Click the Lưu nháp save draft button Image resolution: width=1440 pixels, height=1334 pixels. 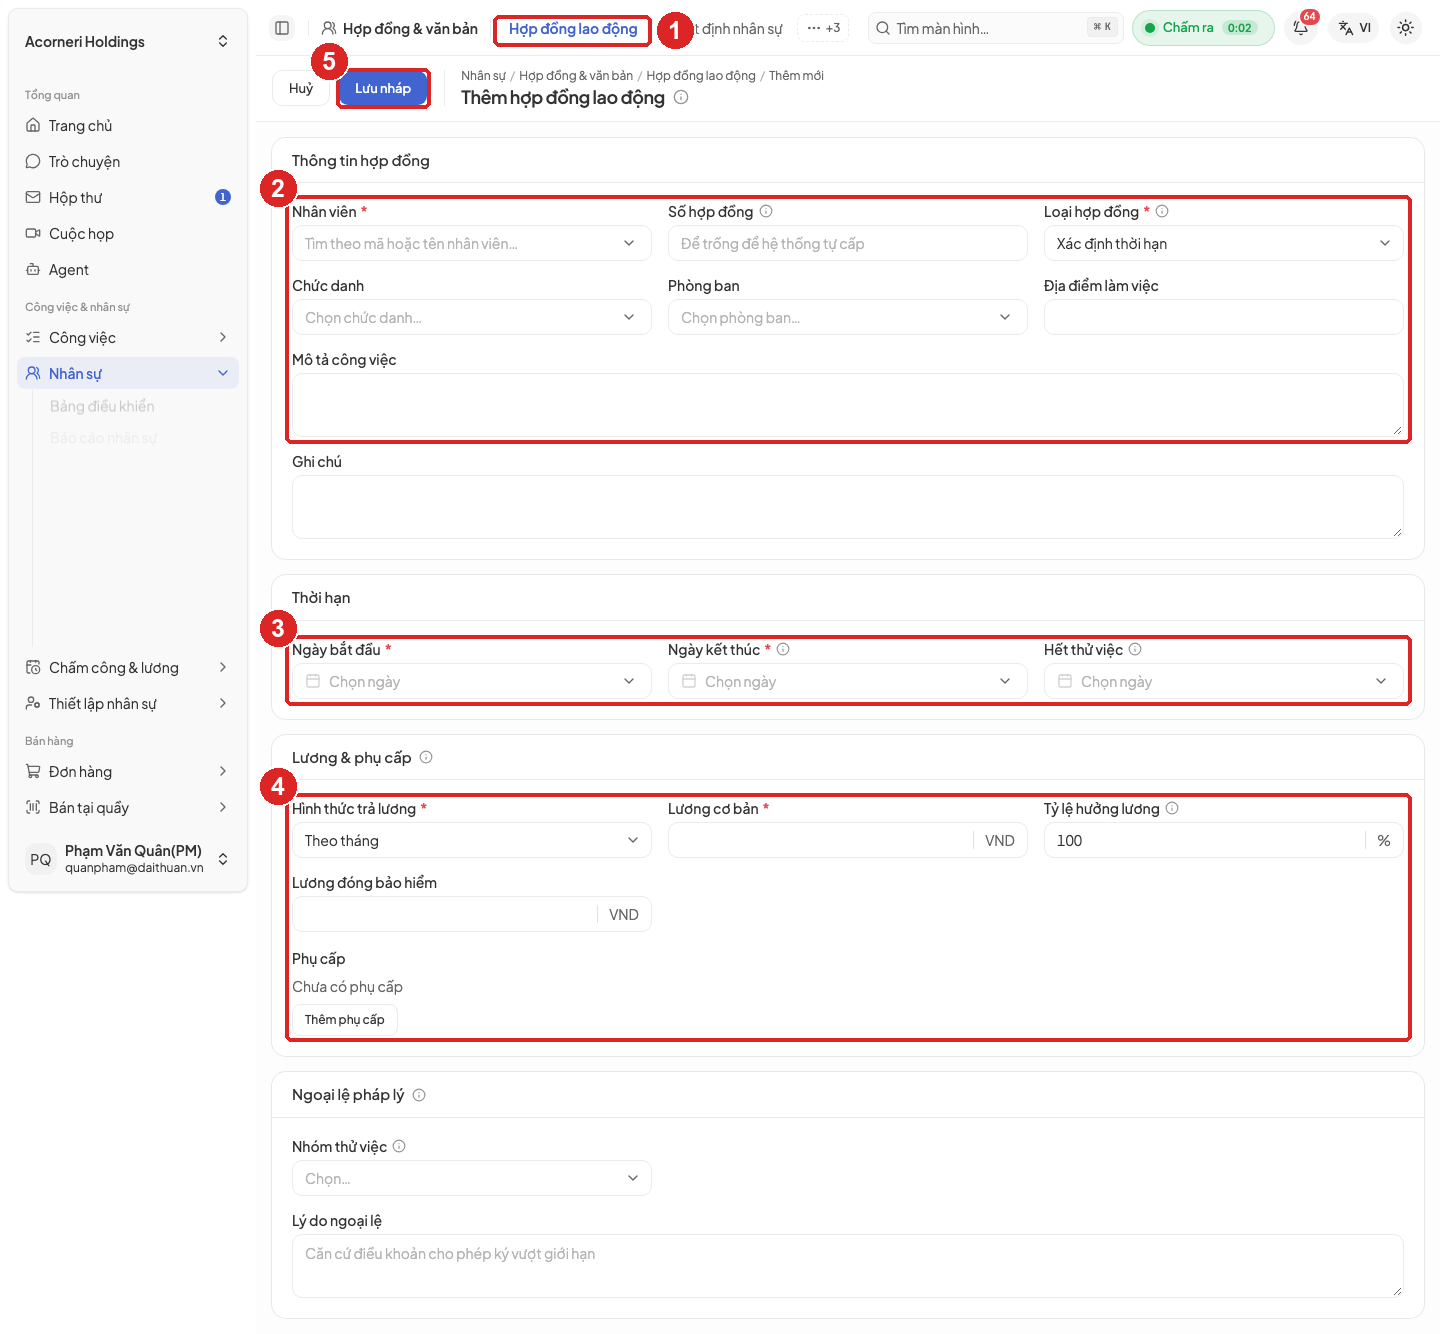click(x=383, y=88)
